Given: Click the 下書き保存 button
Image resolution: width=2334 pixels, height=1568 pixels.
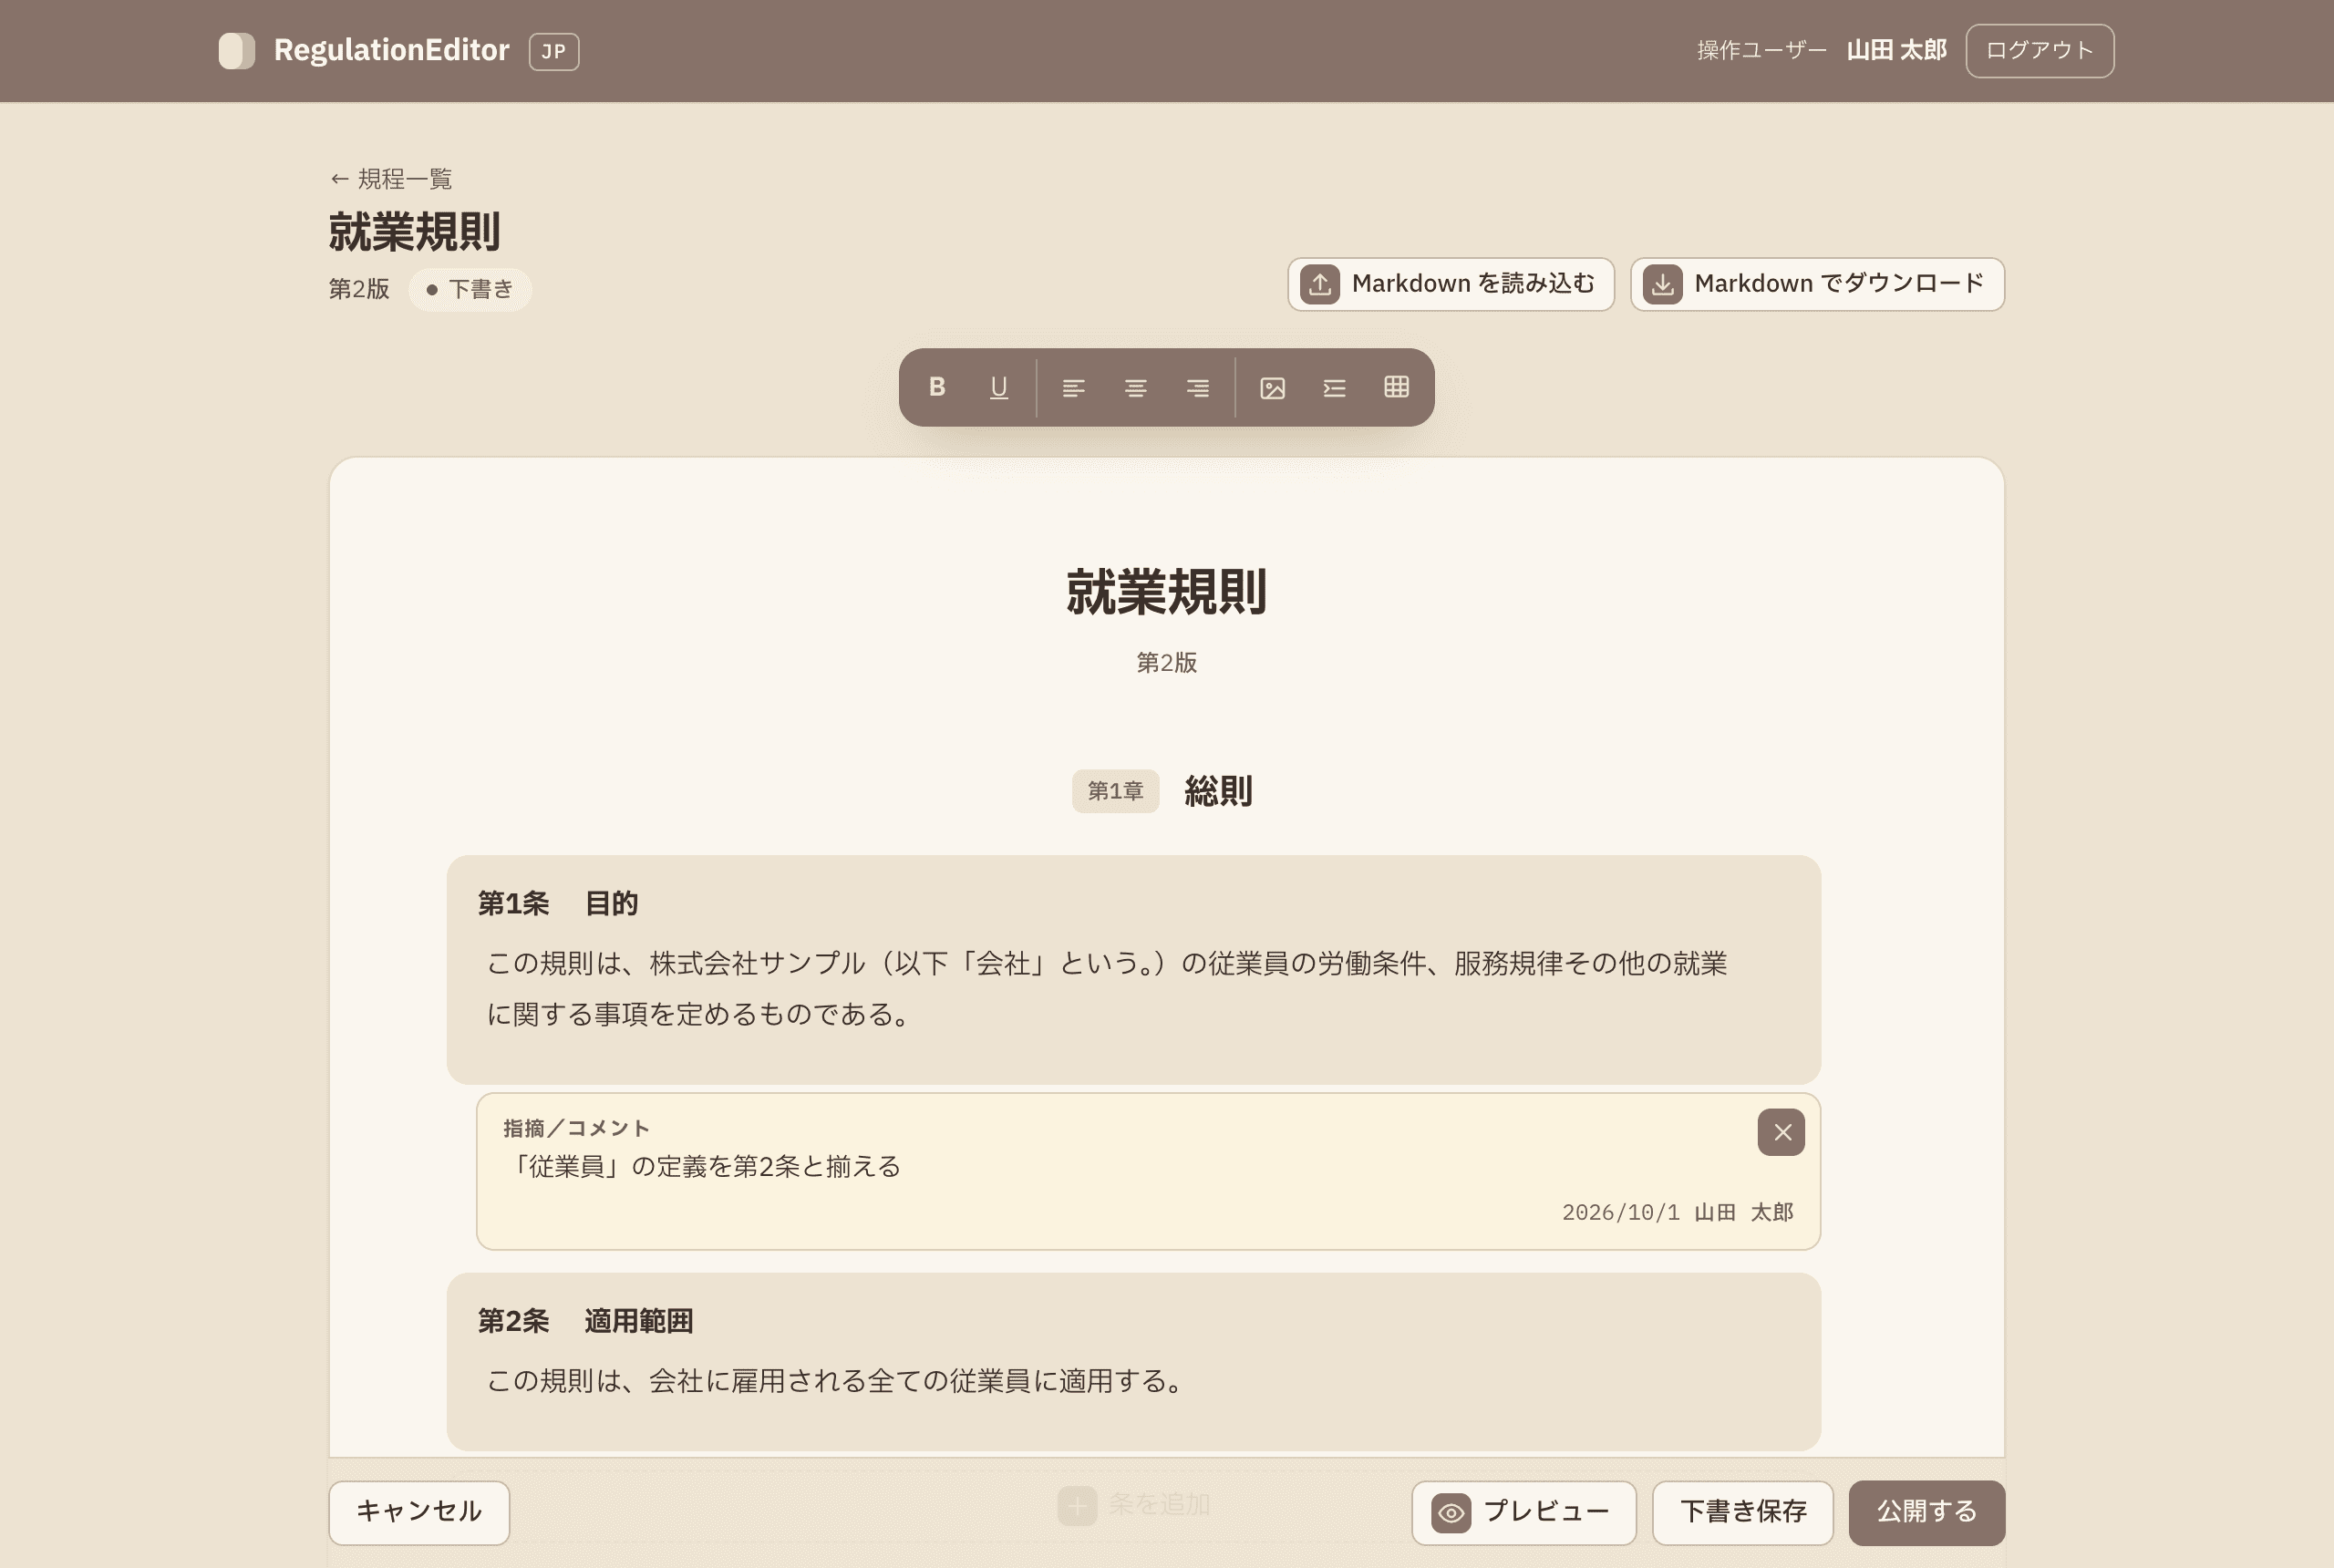Looking at the screenshot, I should click(1742, 1512).
